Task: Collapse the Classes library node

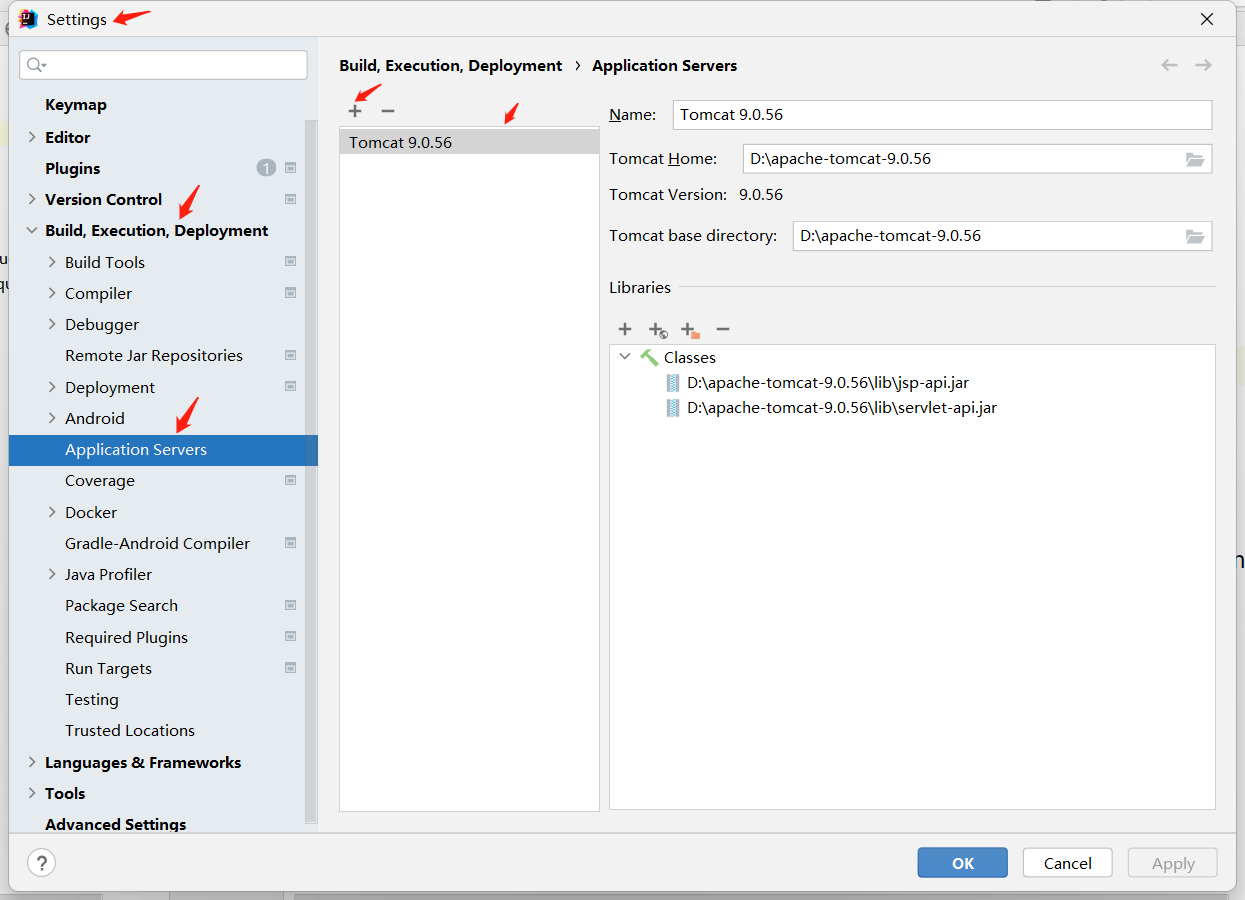Action: tap(625, 357)
